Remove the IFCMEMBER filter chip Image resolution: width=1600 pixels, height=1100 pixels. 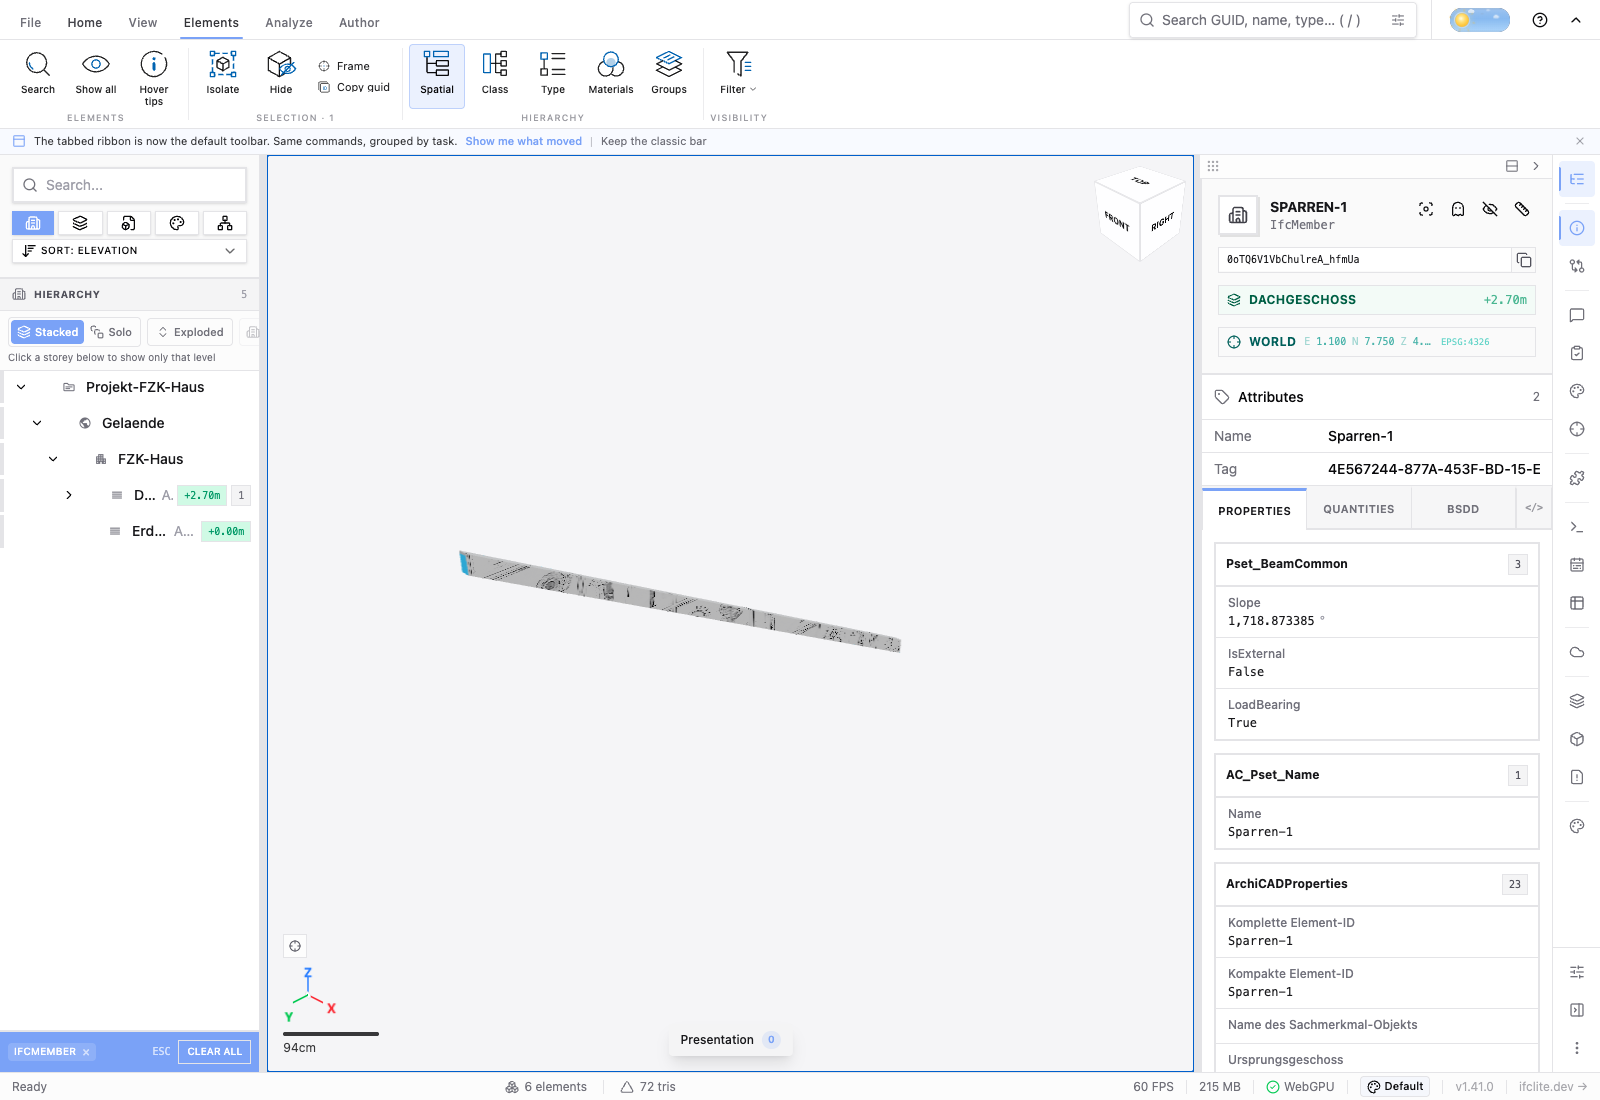(87, 1052)
